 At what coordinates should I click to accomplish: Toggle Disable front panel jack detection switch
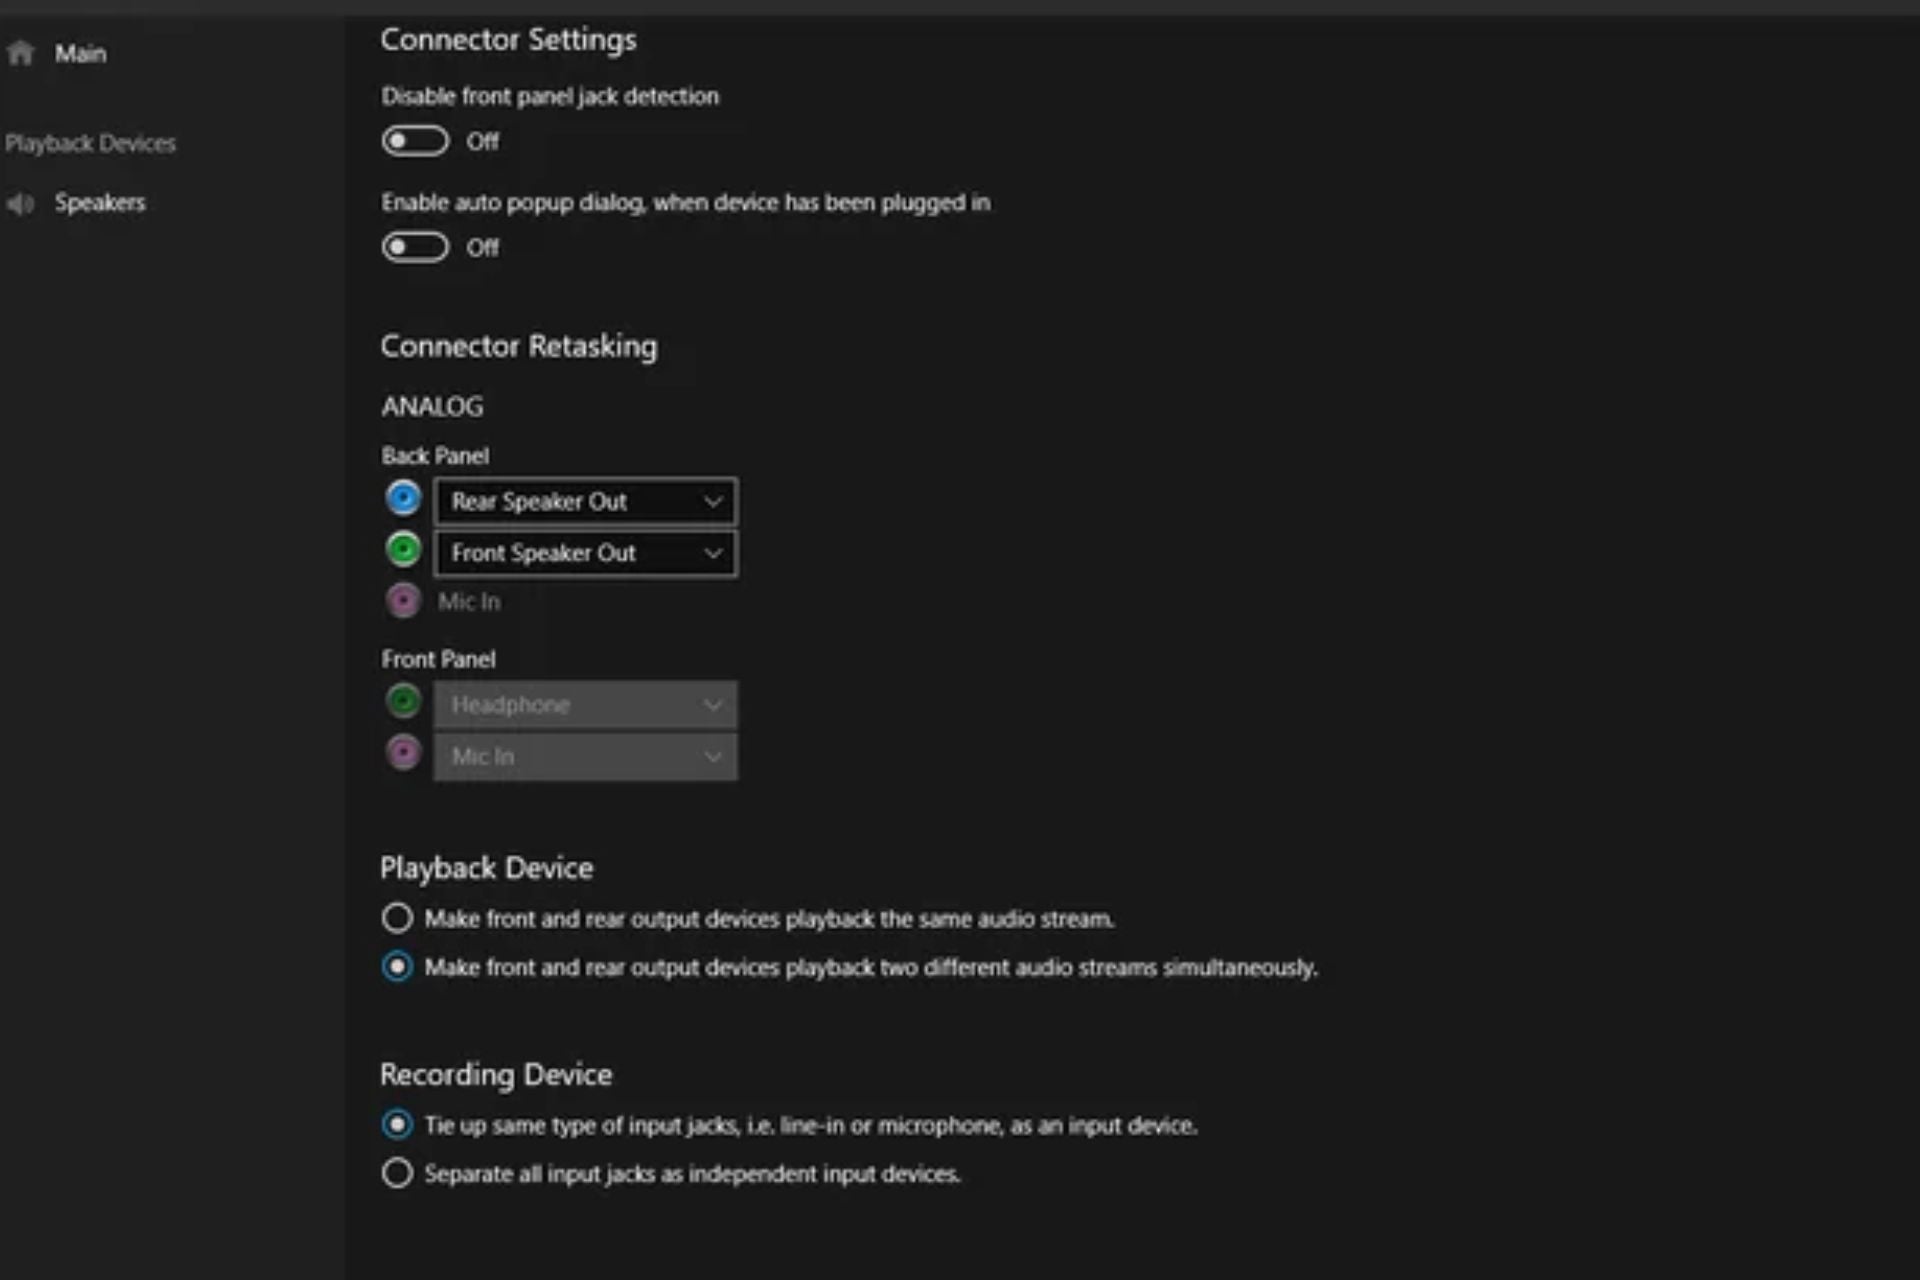click(415, 141)
